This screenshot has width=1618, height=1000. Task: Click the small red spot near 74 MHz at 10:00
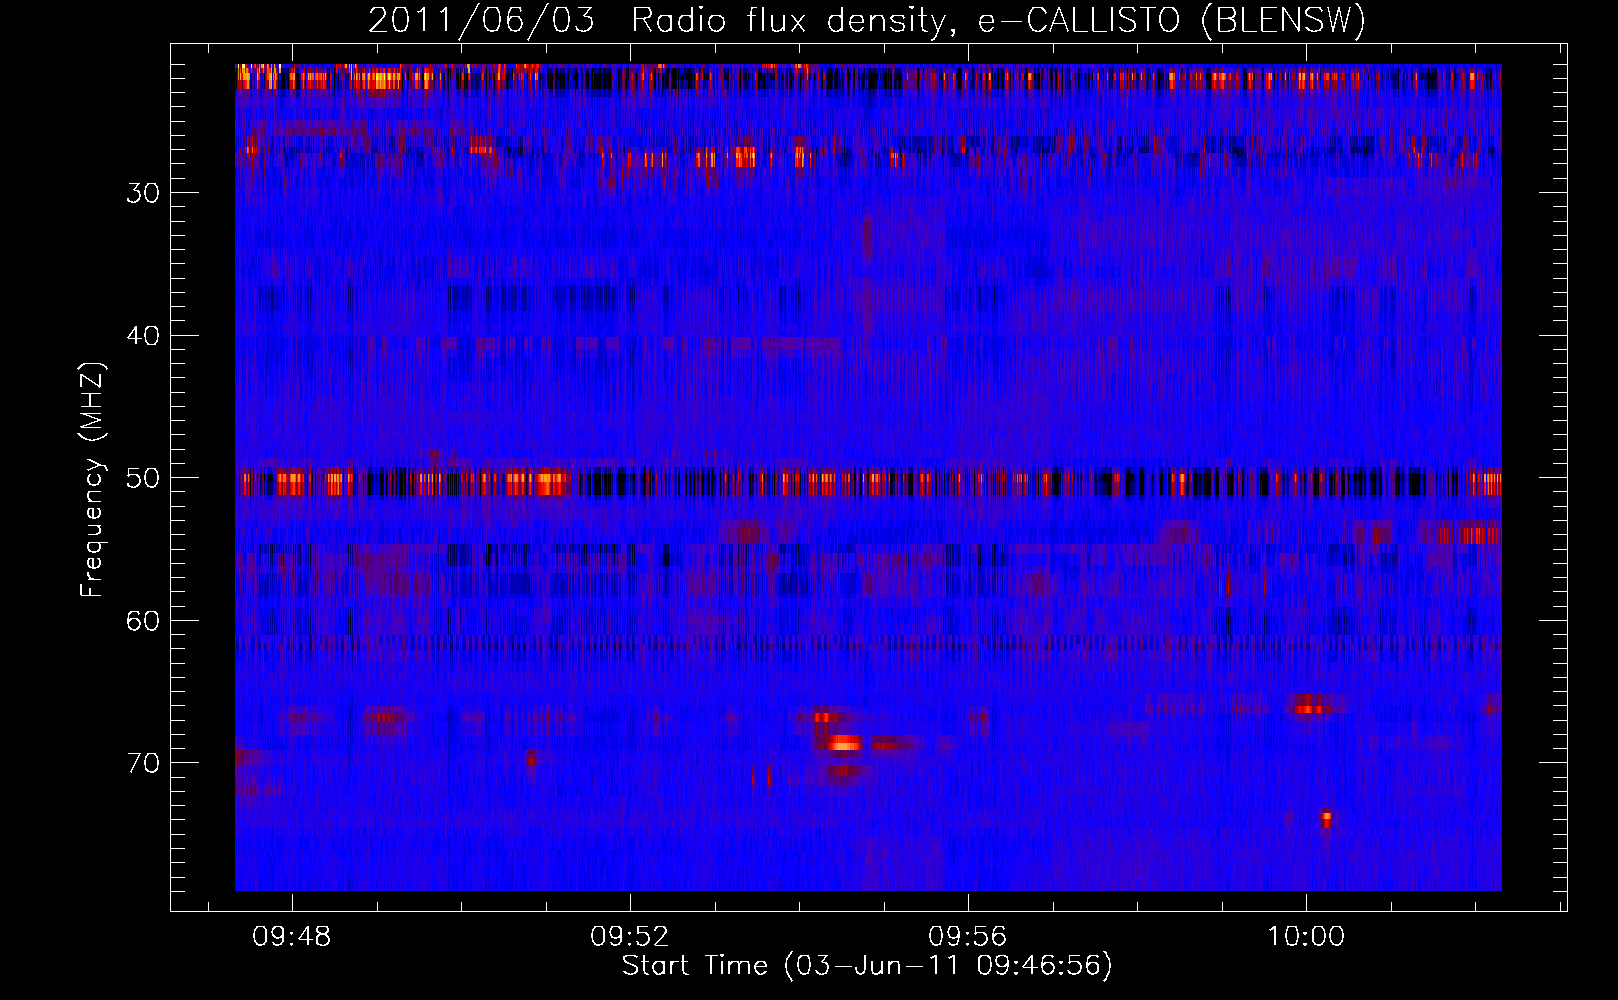pyautogui.click(x=1326, y=819)
